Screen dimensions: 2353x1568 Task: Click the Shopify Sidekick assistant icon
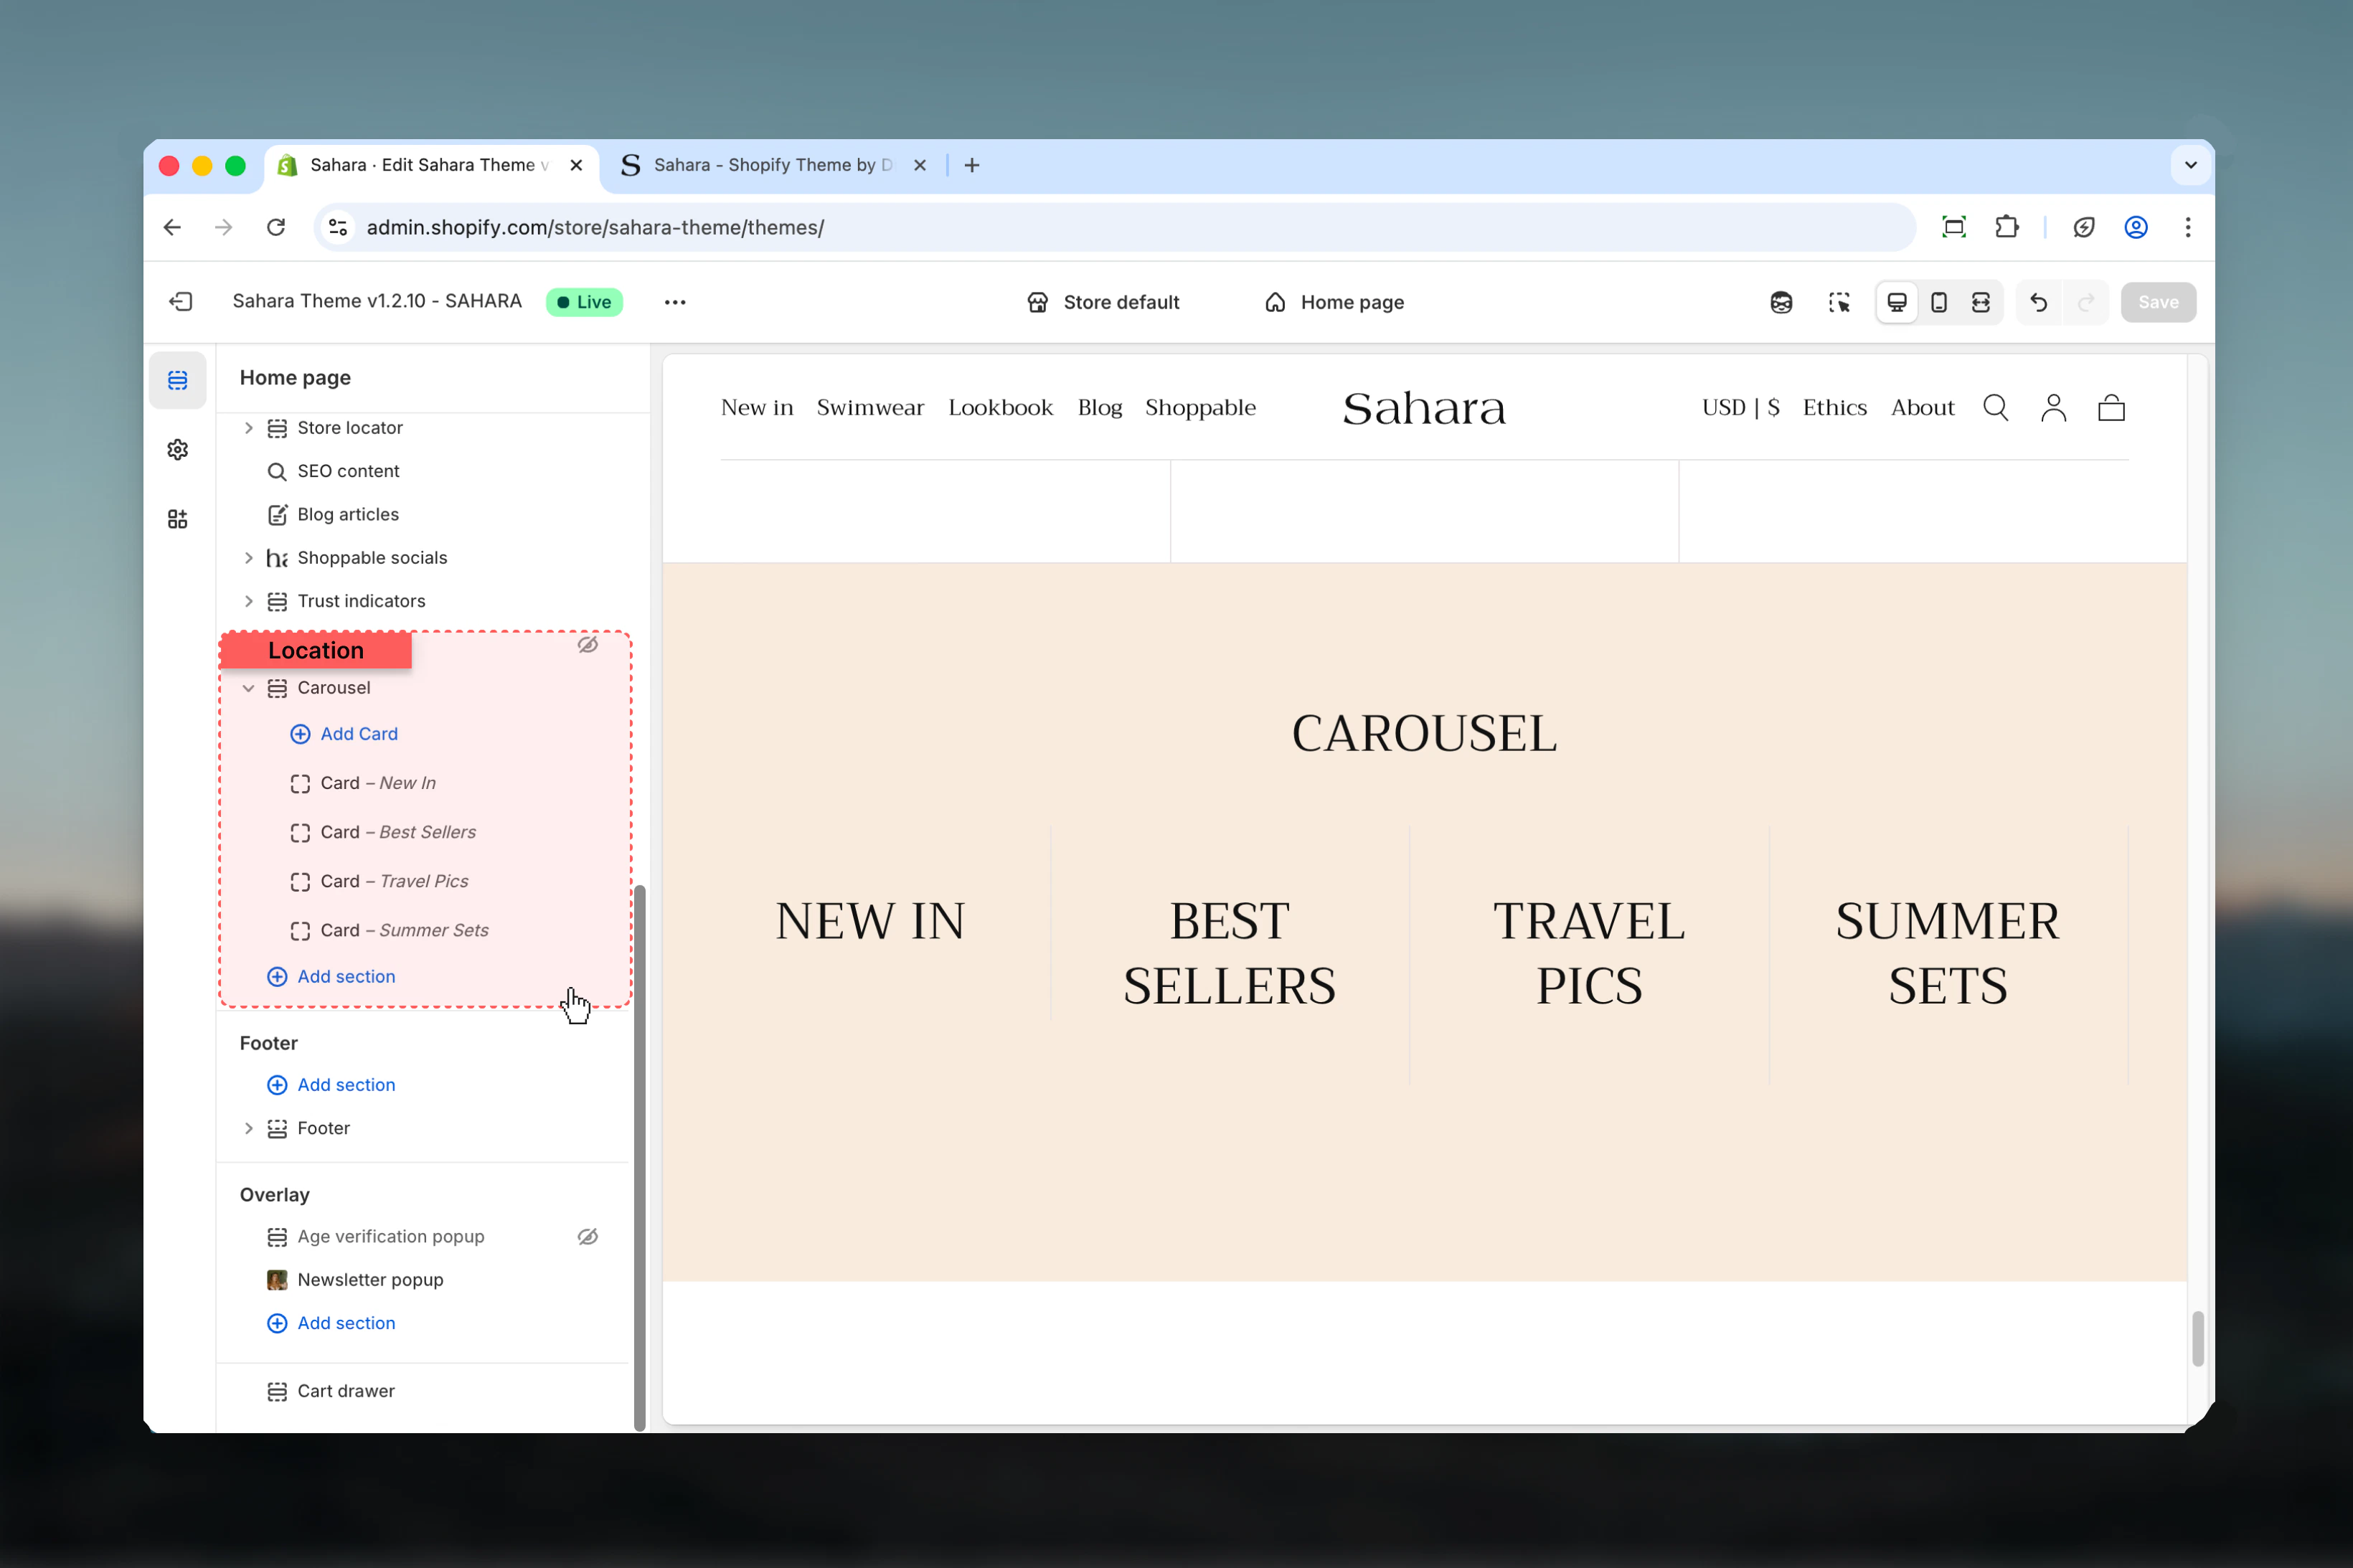(1781, 302)
